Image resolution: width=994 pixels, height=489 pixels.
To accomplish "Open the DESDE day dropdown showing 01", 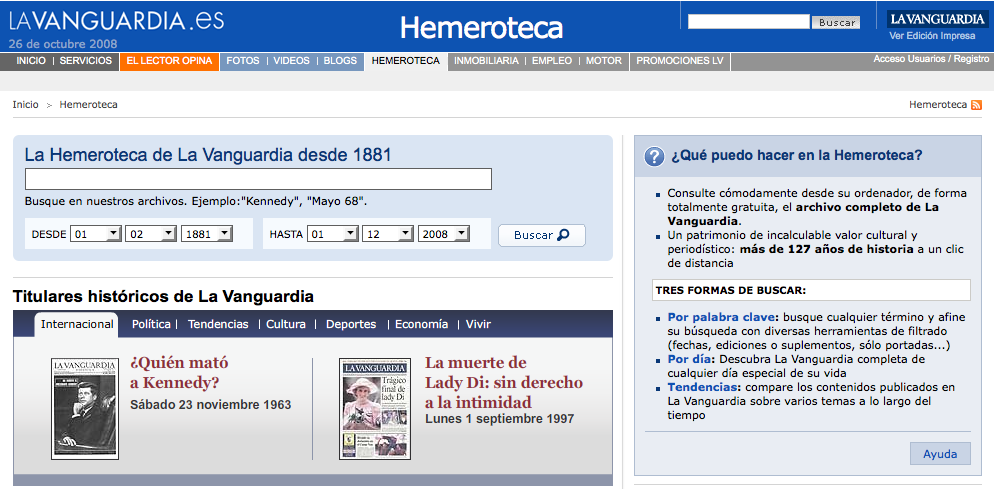I will click(x=96, y=234).
